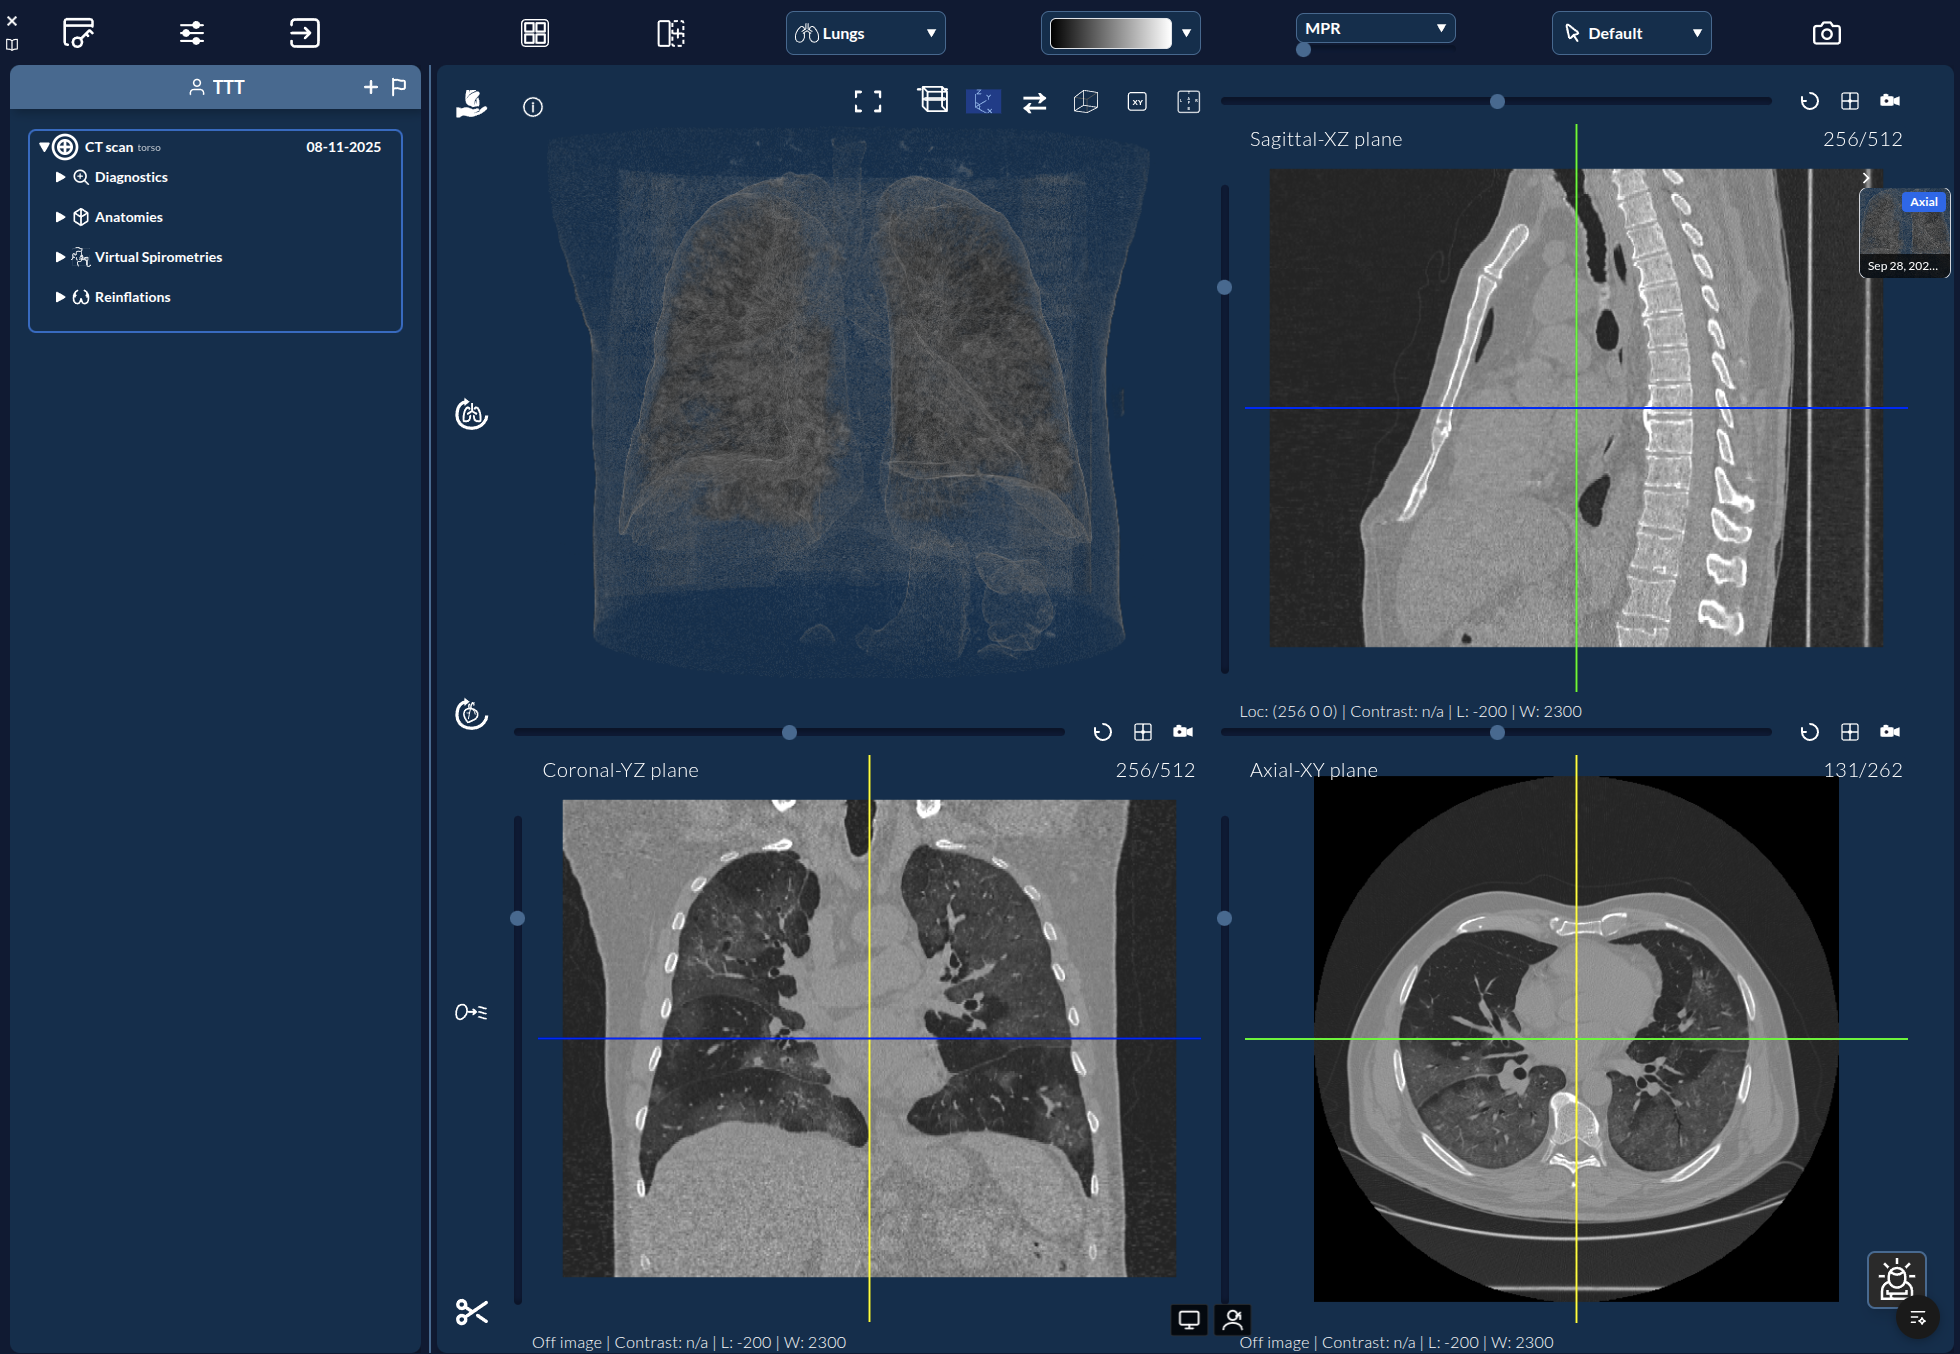Collapse the thumbnail panel chevron arrow
The width and height of the screenshot is (1960, 1354).
click(1866, 178)
